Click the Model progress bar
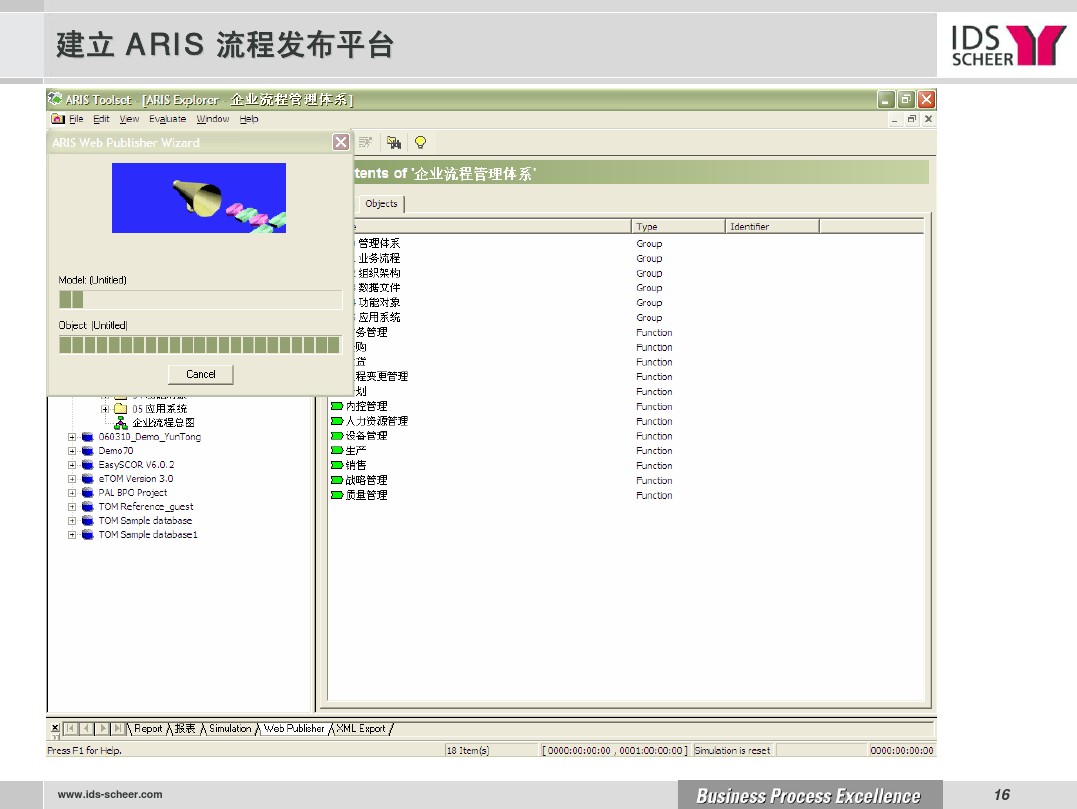The image size is (1077, 809). click(x=201, y=299)
